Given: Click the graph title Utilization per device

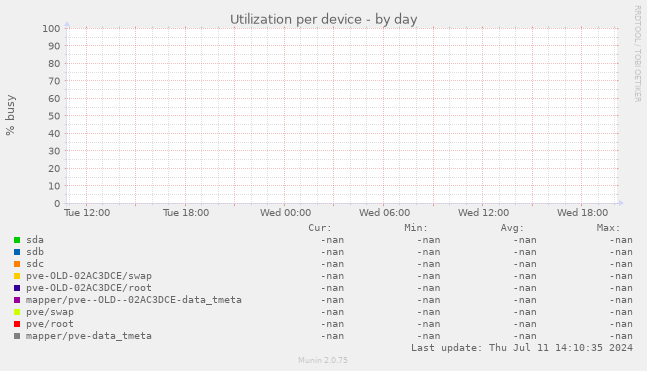Looking at the screenshot, I should [324, 19].
